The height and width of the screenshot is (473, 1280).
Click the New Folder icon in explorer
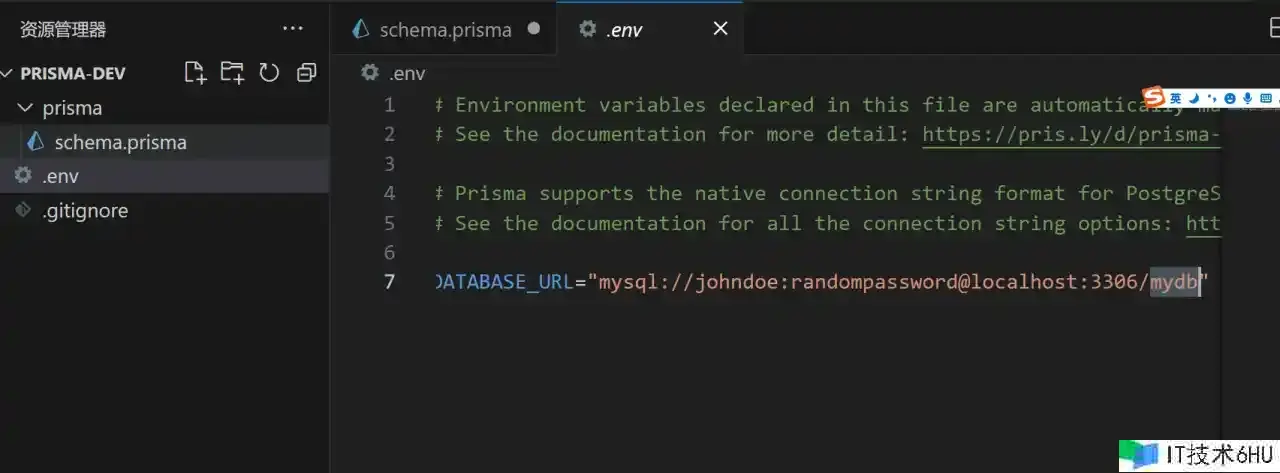(232, 72)
